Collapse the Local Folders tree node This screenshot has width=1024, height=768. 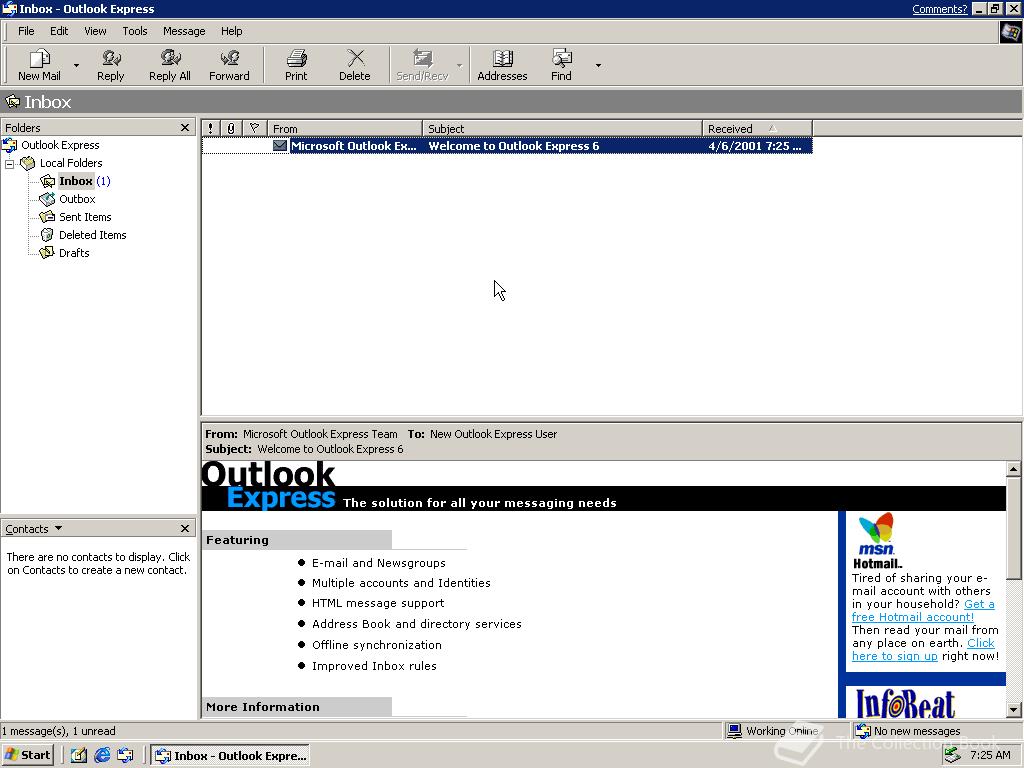tap(9, 163)
